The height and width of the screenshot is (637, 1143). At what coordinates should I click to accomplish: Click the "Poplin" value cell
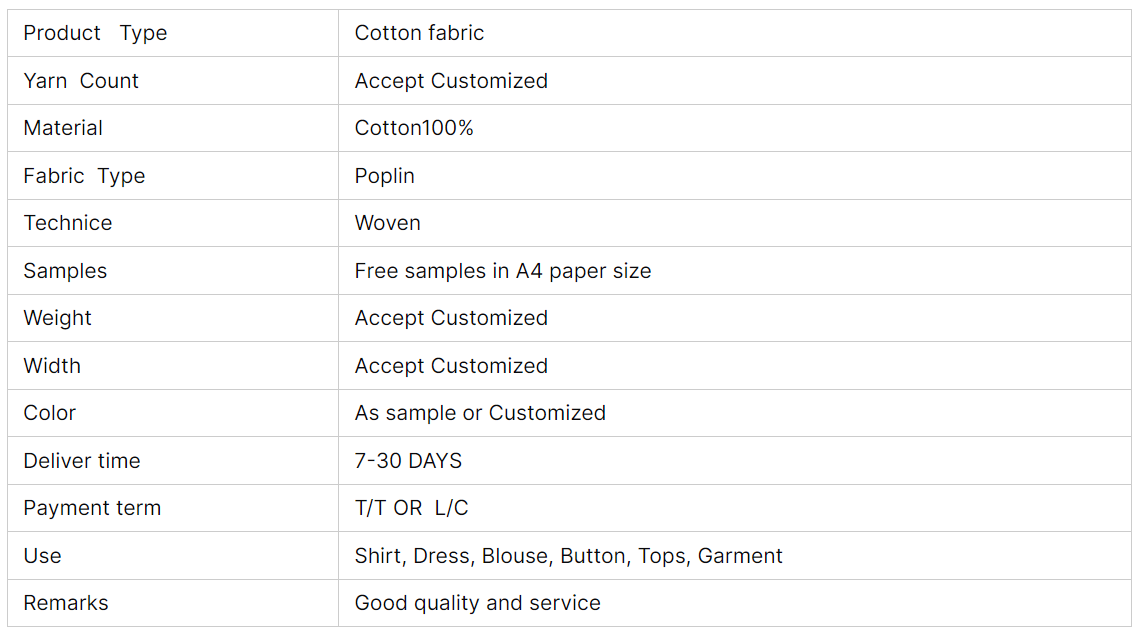point(385,176)
